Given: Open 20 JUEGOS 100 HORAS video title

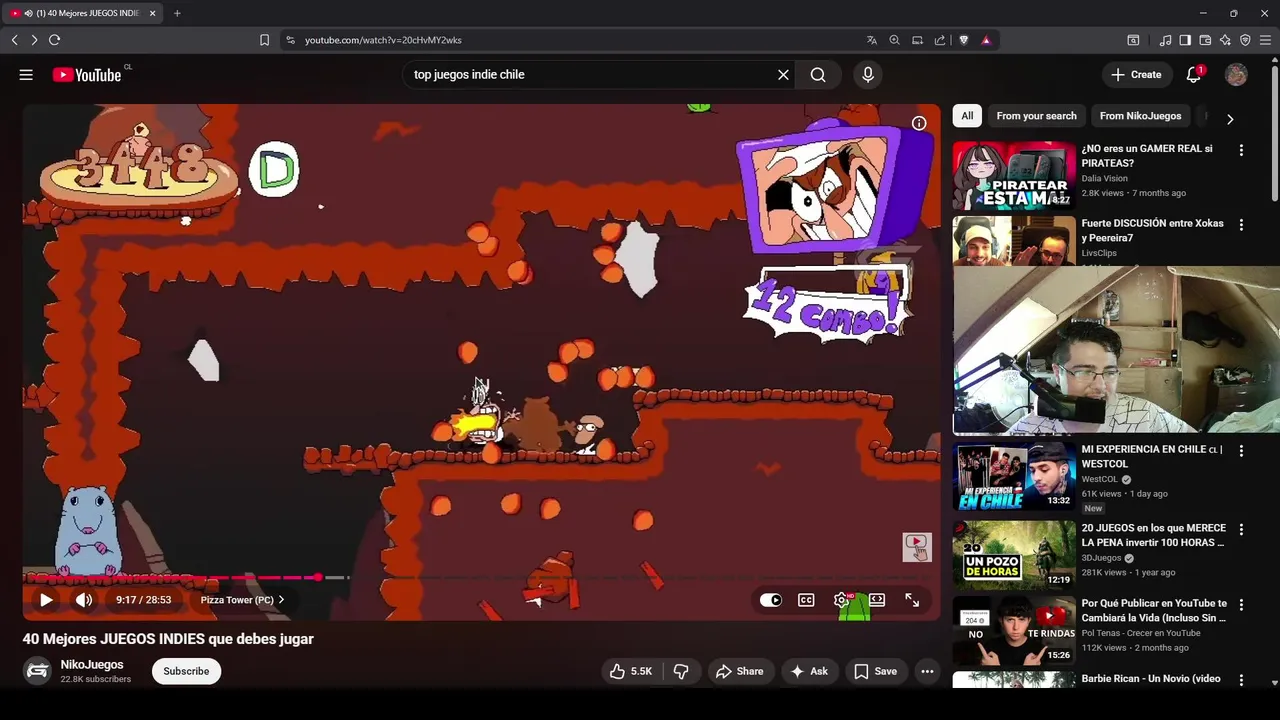Looking at the screenshot, I should [1153, 535].
